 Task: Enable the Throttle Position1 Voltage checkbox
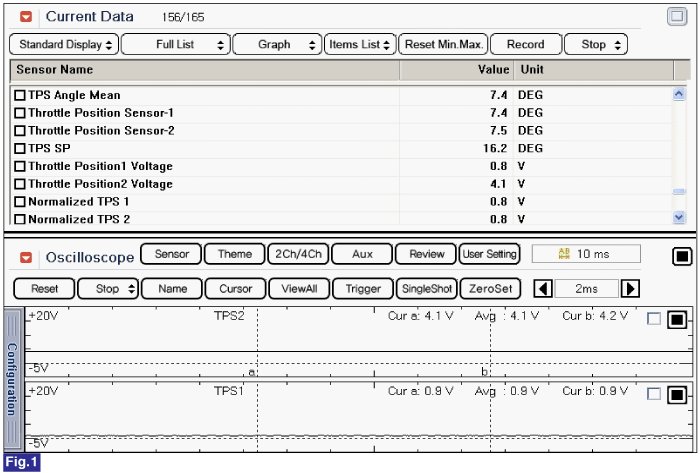pos(20,166)
